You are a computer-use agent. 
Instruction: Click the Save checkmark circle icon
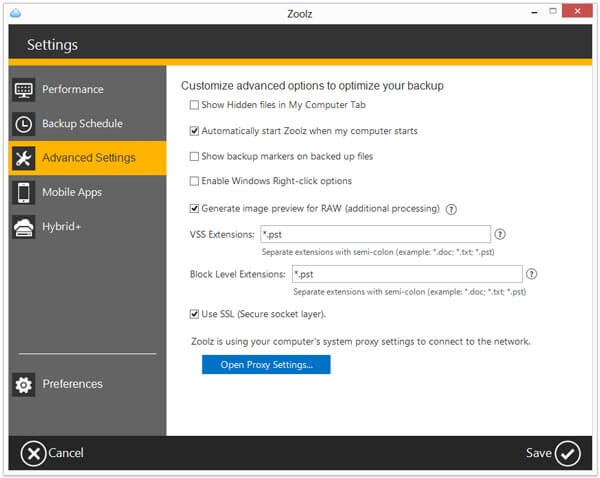[568, 454]
